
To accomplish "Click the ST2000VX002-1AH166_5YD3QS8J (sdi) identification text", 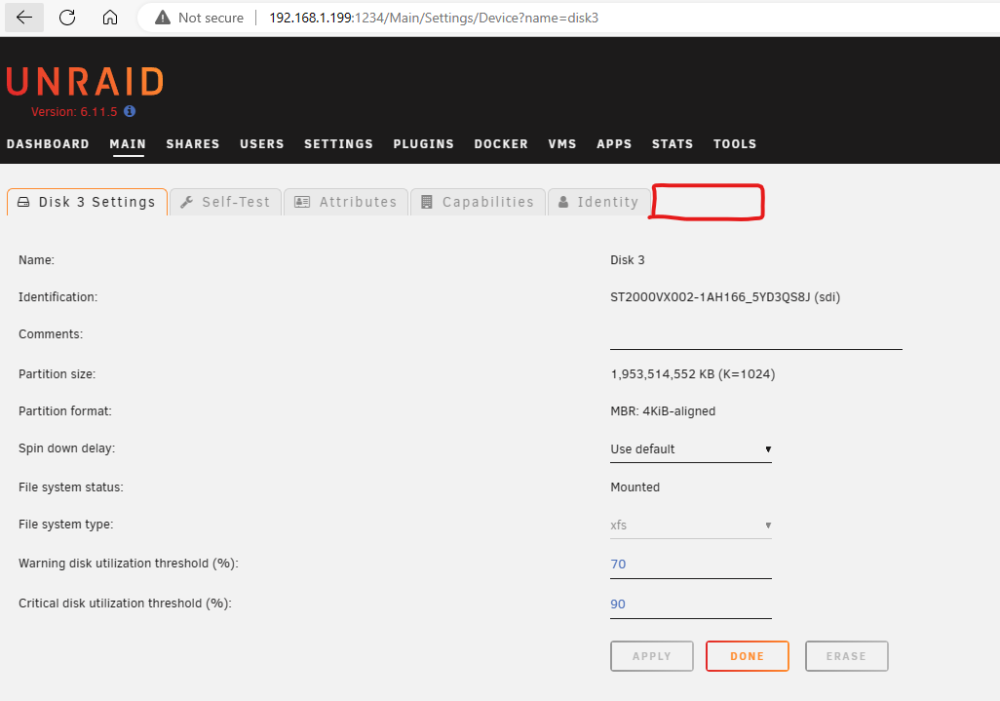I will [725, 297].
